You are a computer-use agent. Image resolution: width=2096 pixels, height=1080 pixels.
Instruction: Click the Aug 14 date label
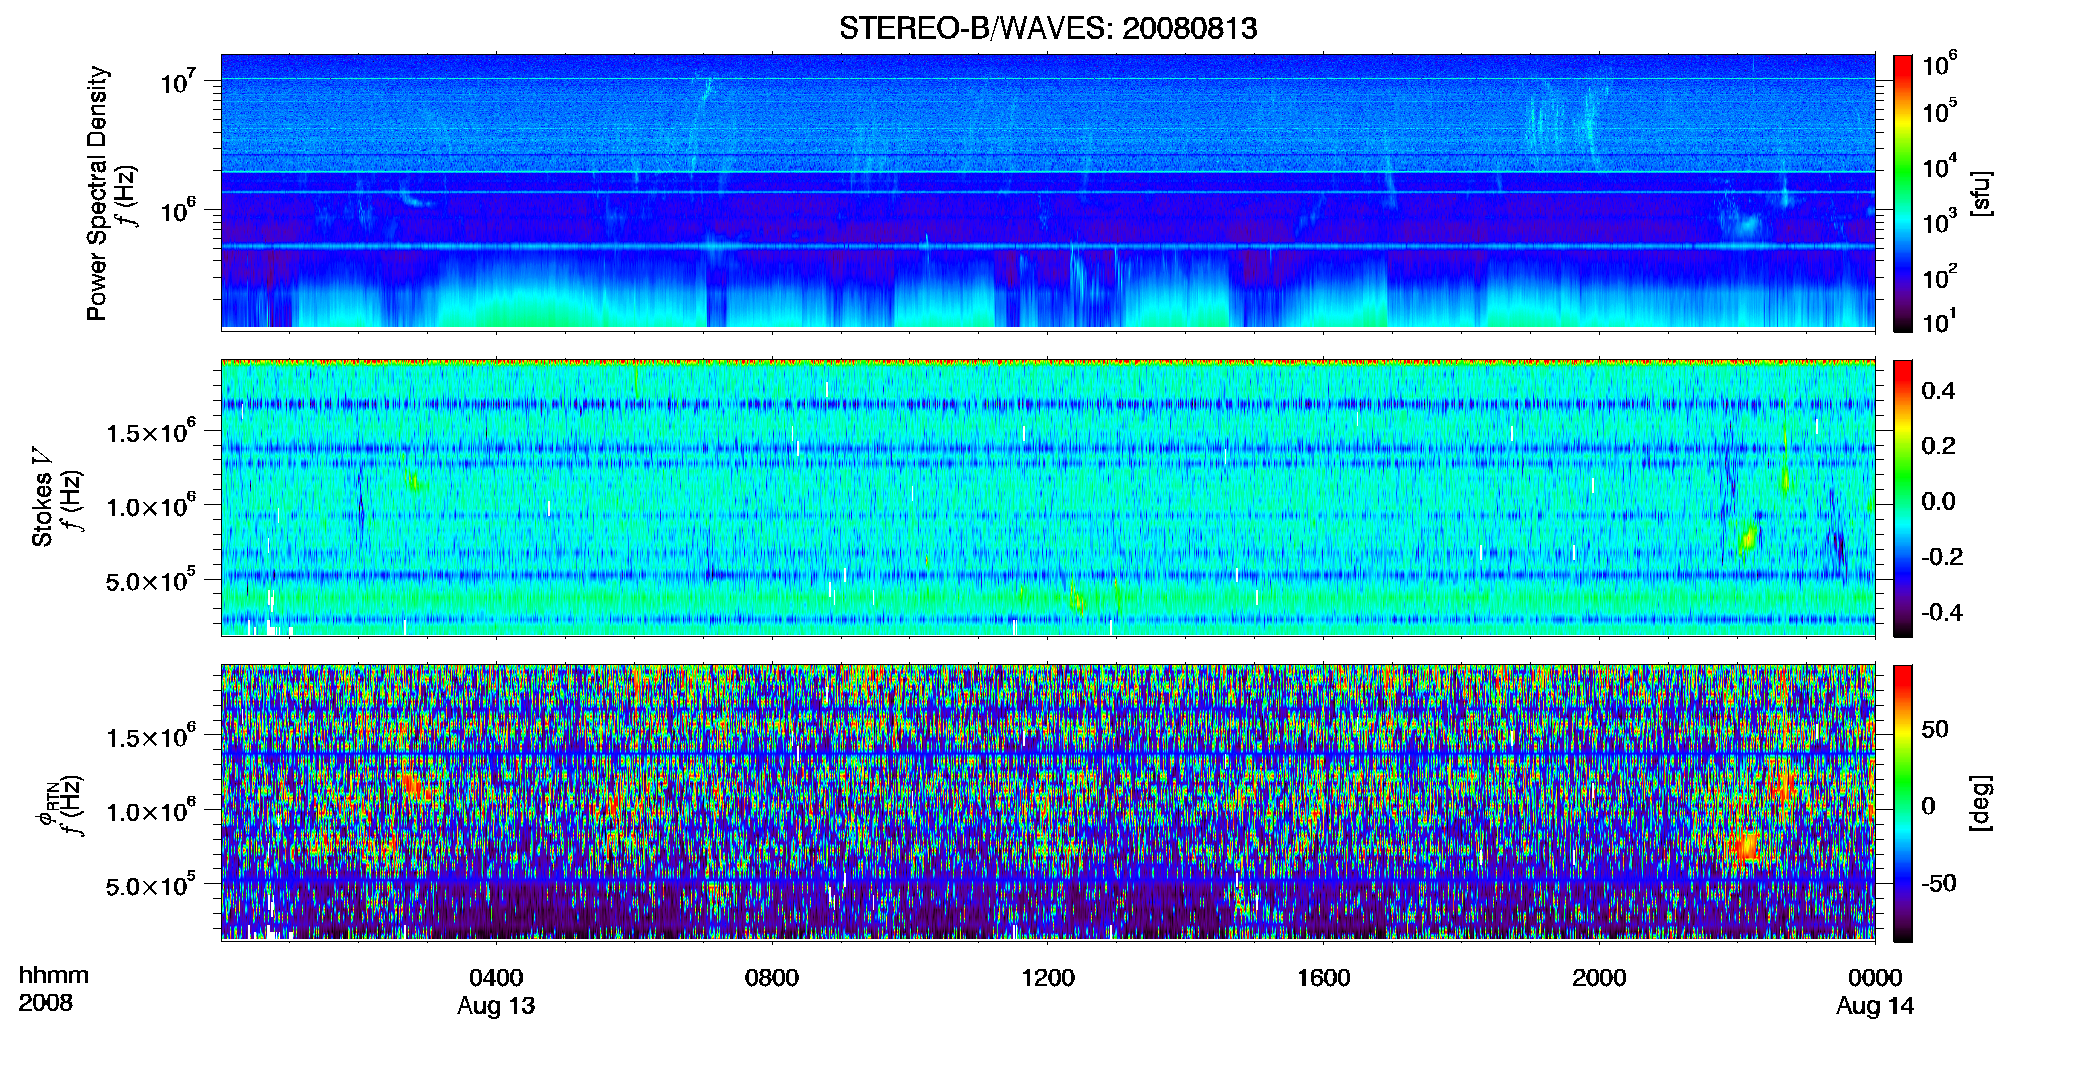click(x=1875, y=1006)
